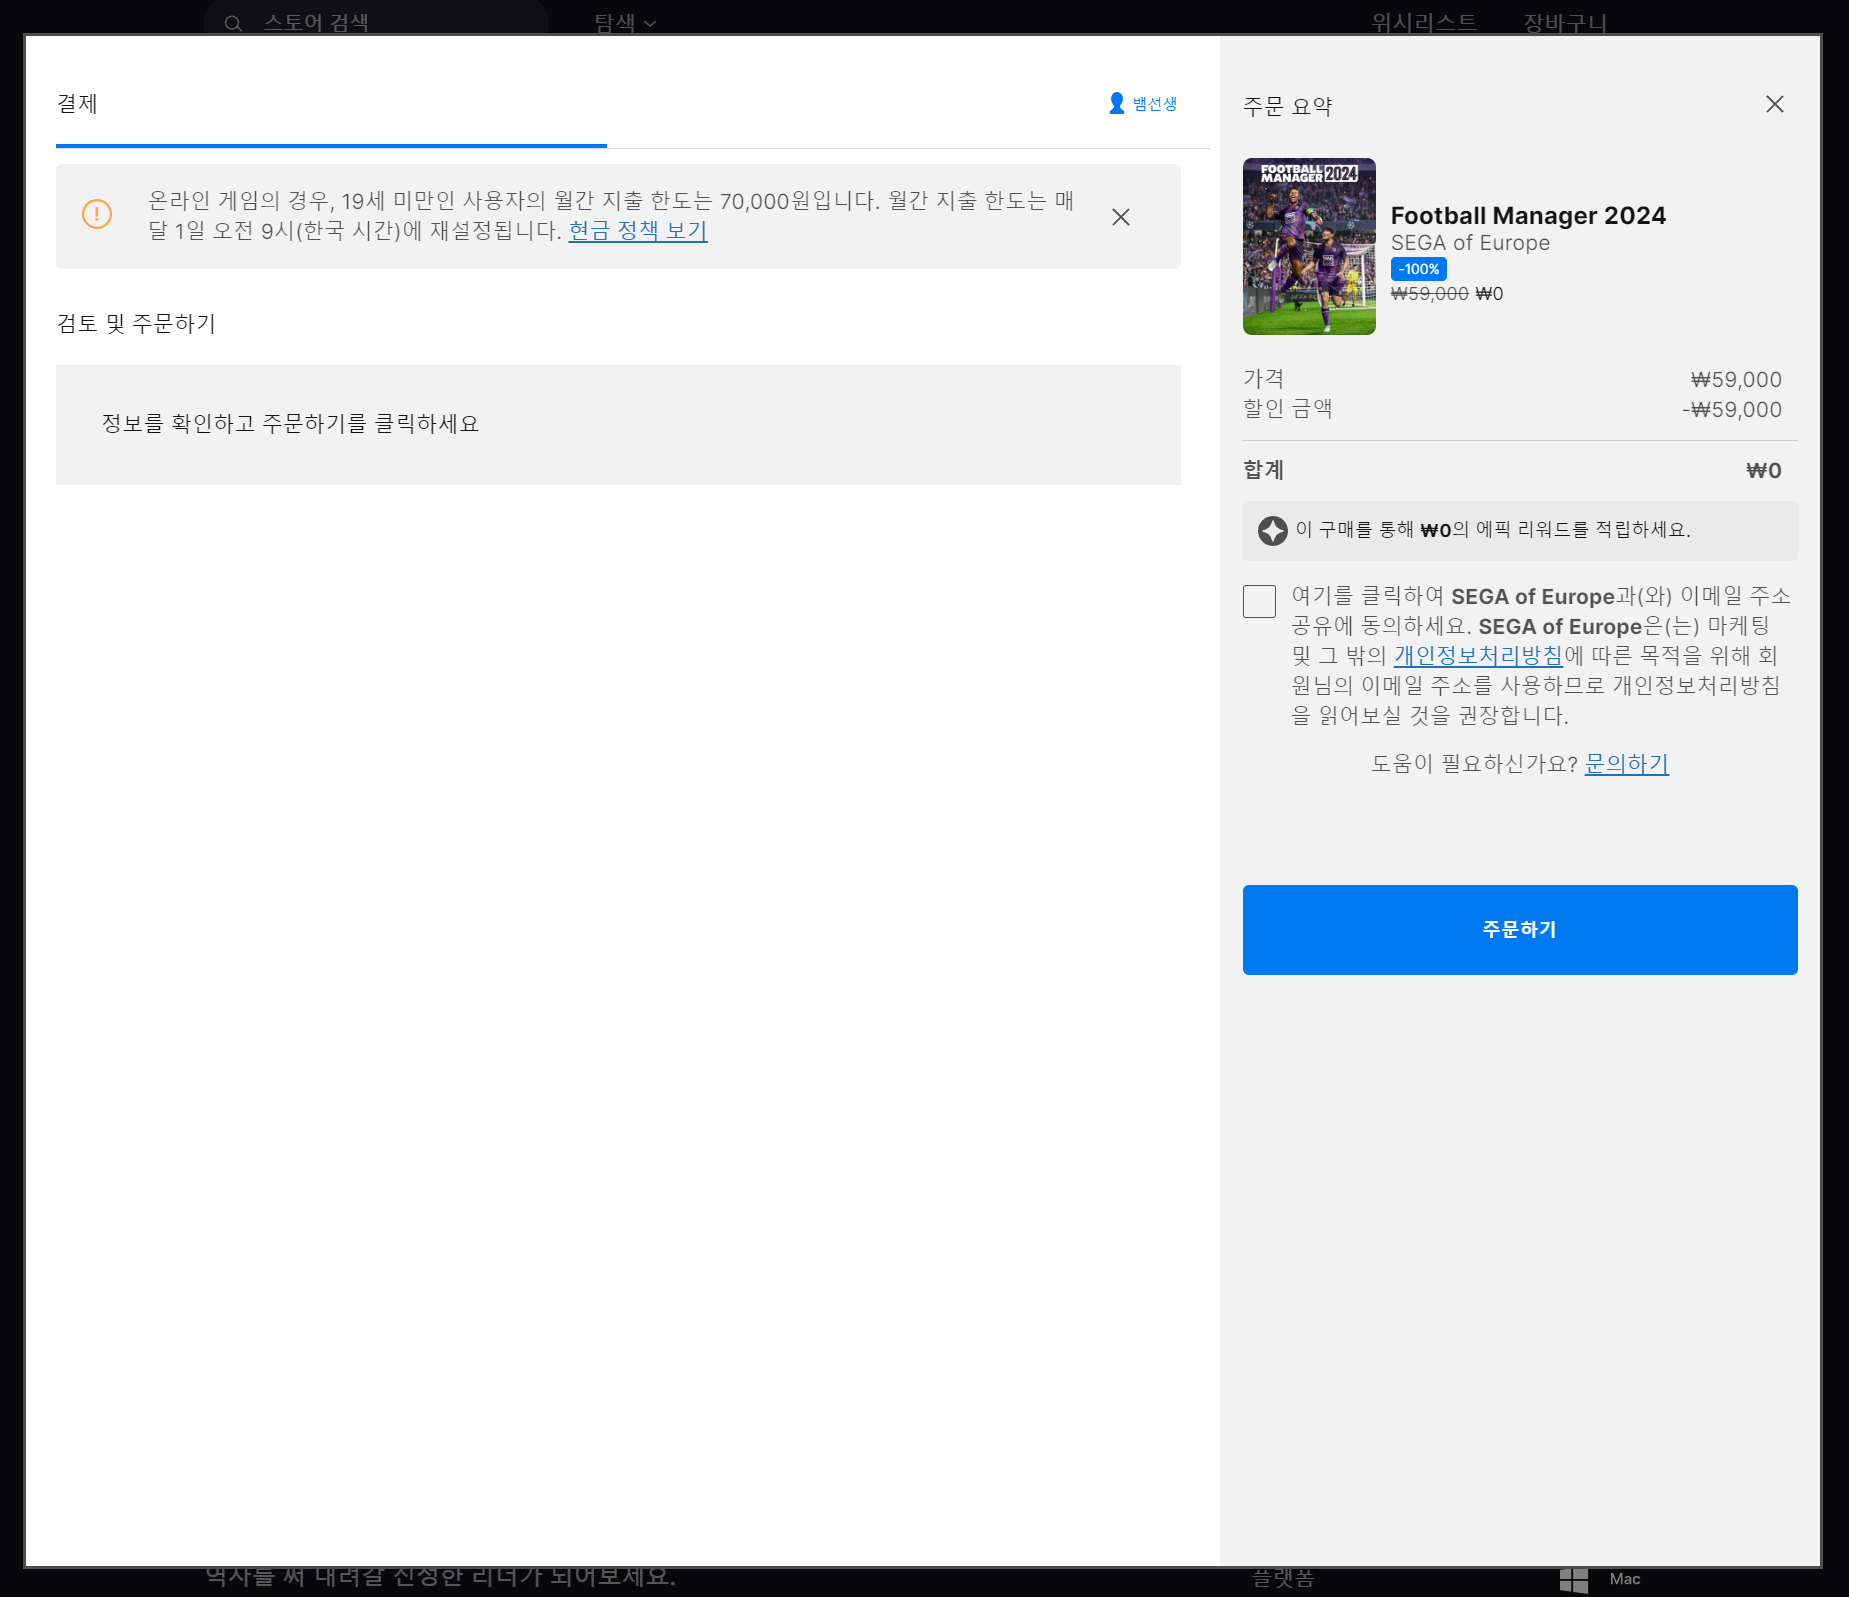Open the 현금 정책 보기 link
The width and height of the screenshot is (1849, 1597).
(x=637, y=231)
